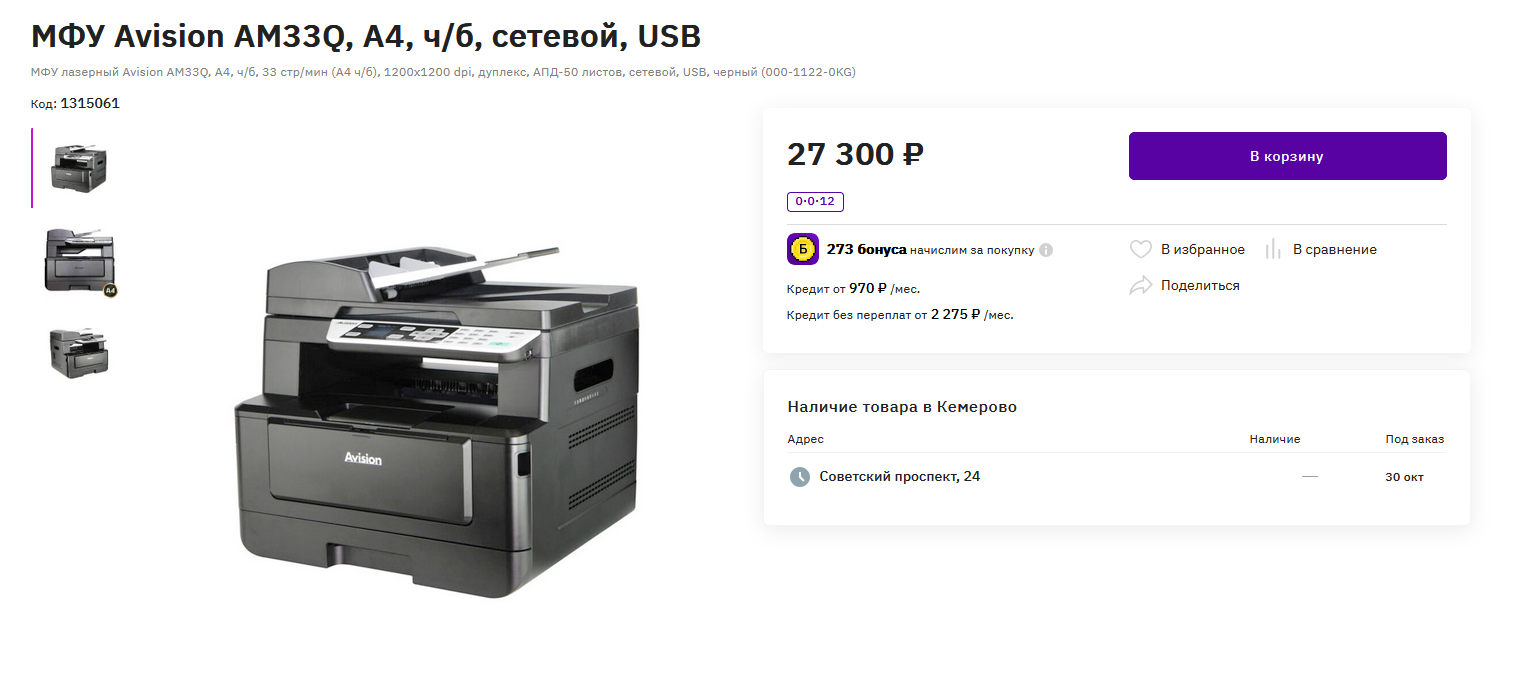The width and height of the screenshot is (1523, 689).
Task: Click the credit from 970 ₽ offer
Action: pyautogui.click(x=854, y=289)
